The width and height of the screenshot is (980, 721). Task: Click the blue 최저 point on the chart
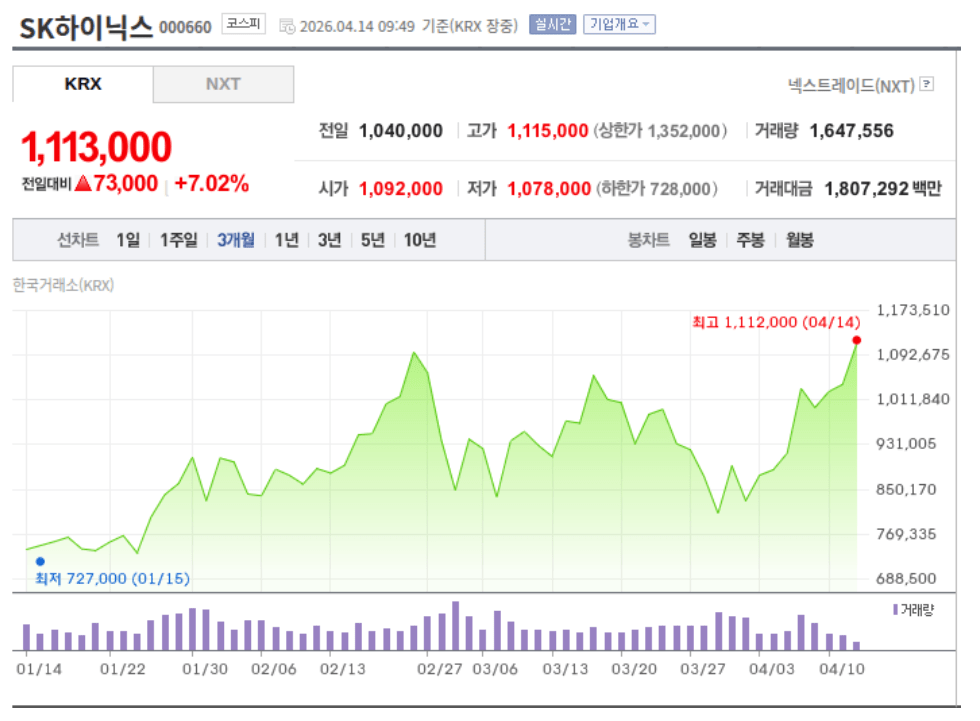pyautogui.click(x=40, y=561)
